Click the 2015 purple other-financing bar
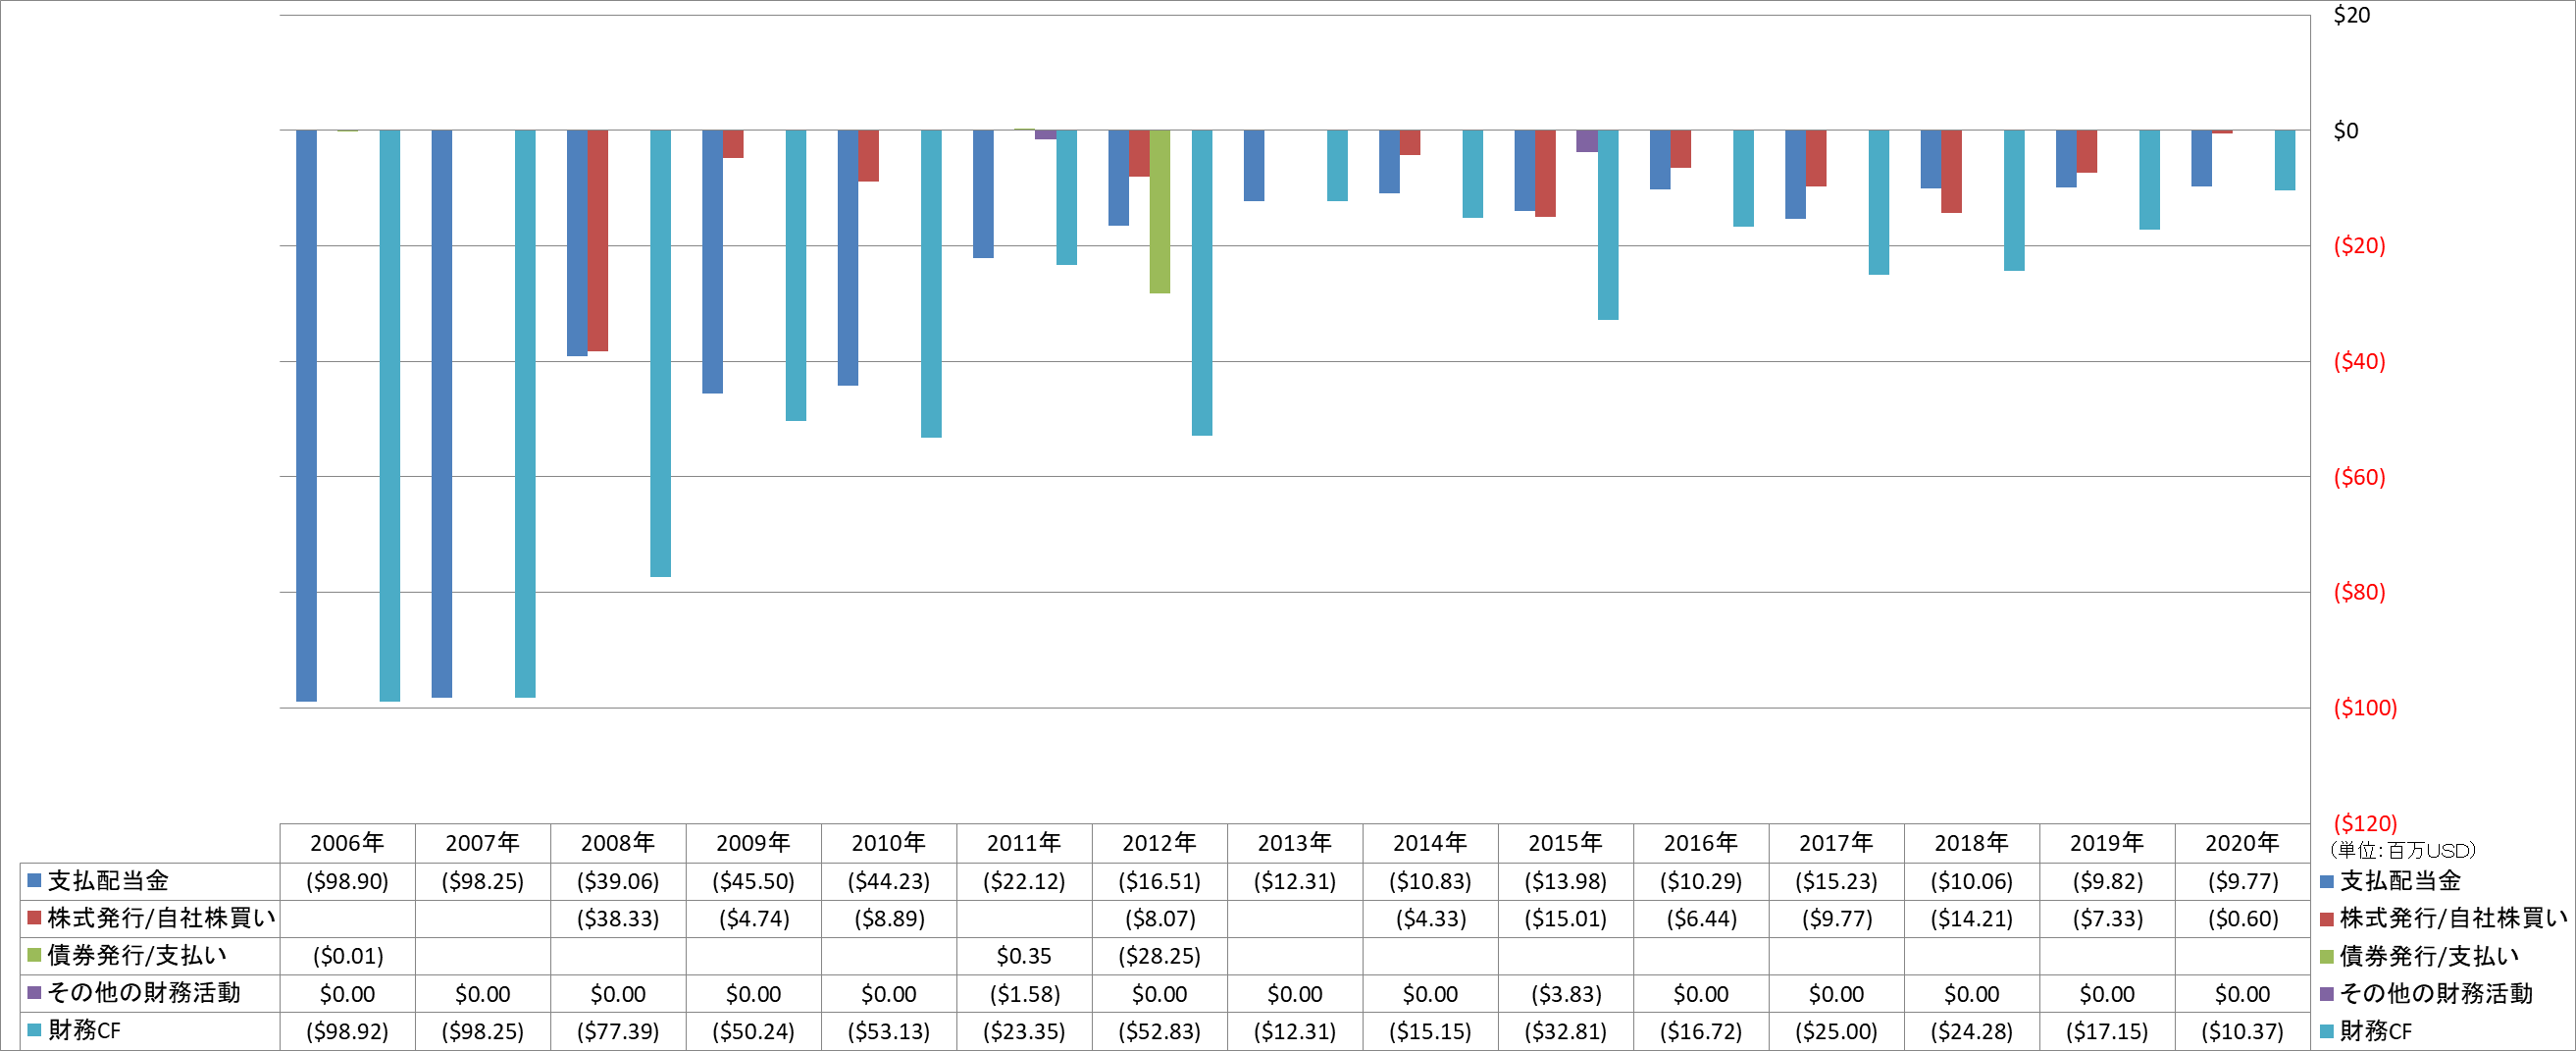The image size is (2576, 1051). coord(1587,141)
